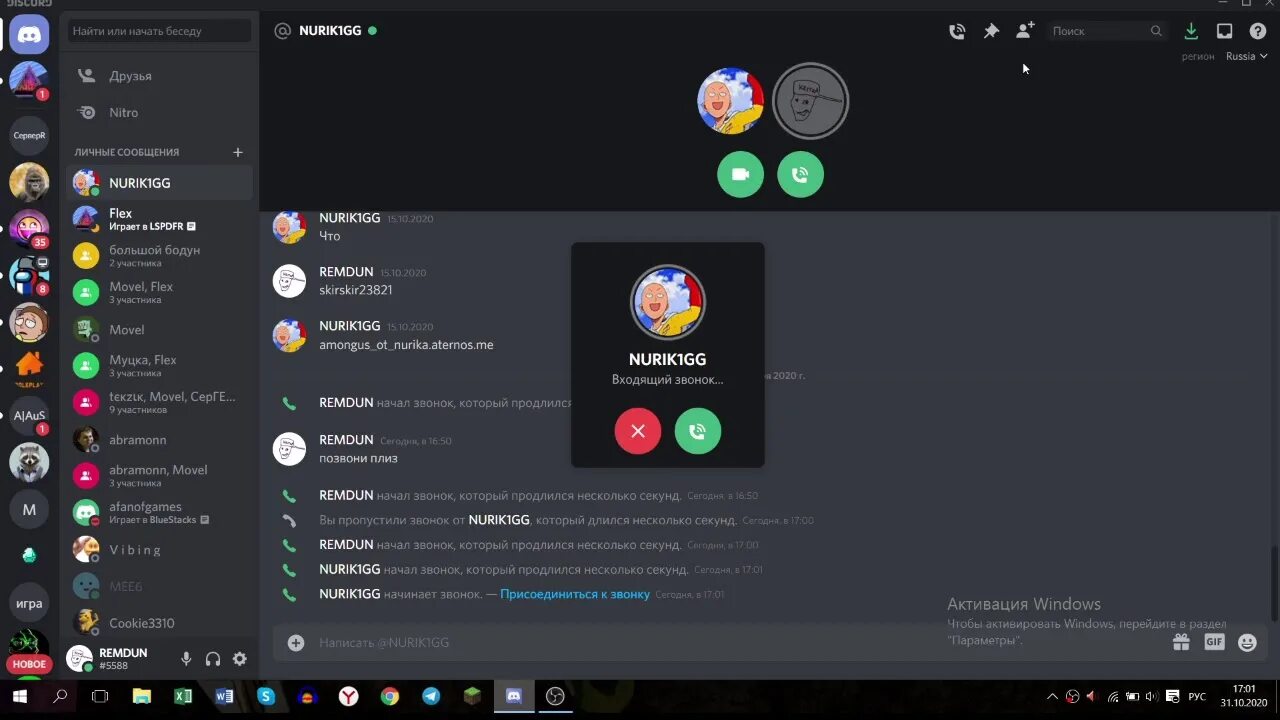Open the inbox icon
Screen dimensions: 1280x720
[1224, 31]
